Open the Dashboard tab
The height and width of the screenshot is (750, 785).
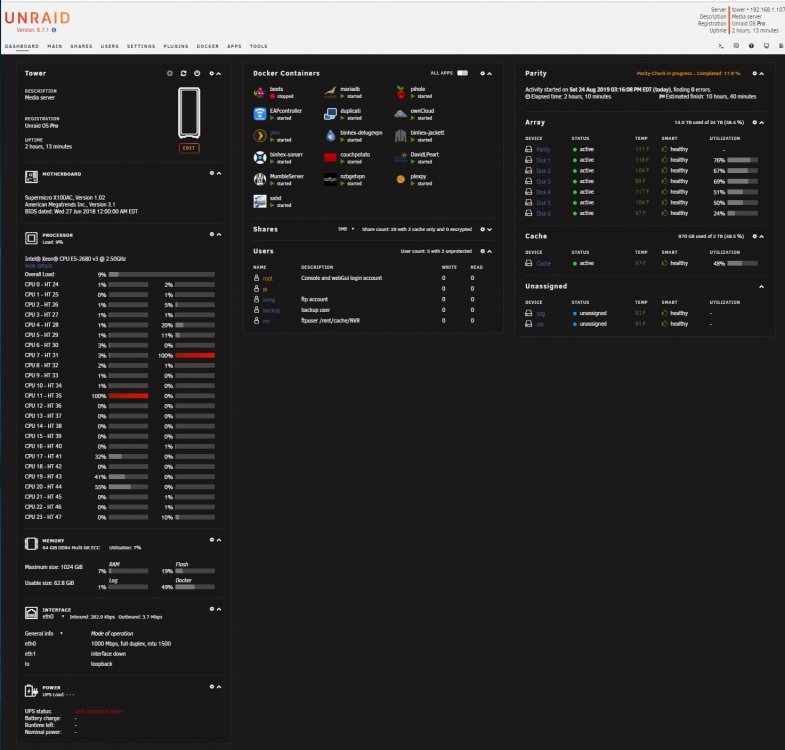point(22,46)
